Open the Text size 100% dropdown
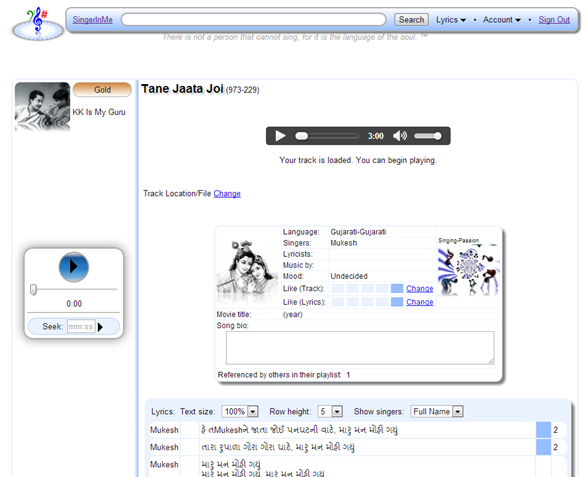The width and height of the screenshot is (588, 477). tap(240, 411)
